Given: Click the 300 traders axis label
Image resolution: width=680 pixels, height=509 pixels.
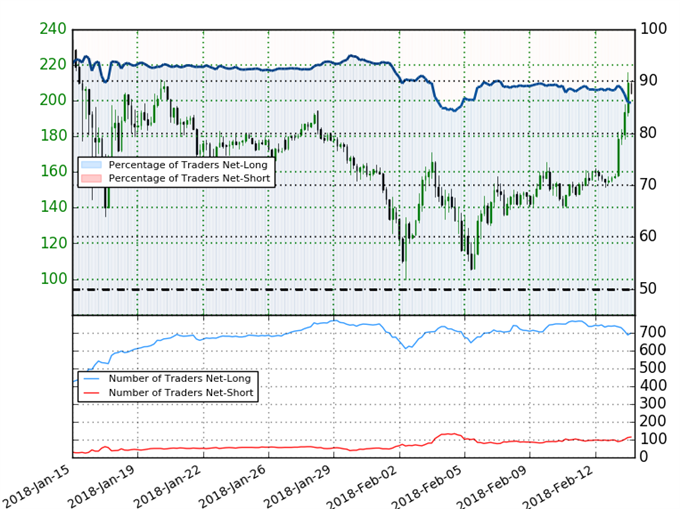Looking at the screenshot, I should tap(653, 403).
